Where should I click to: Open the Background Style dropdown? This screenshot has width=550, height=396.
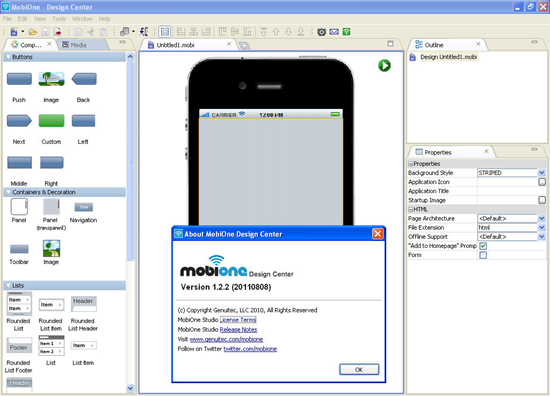click(x=542, y=173)
